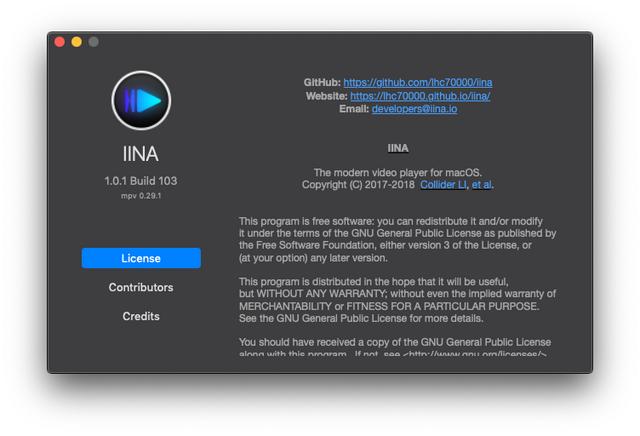
Task: Close the About window with red button
Action: click(60, 42)
